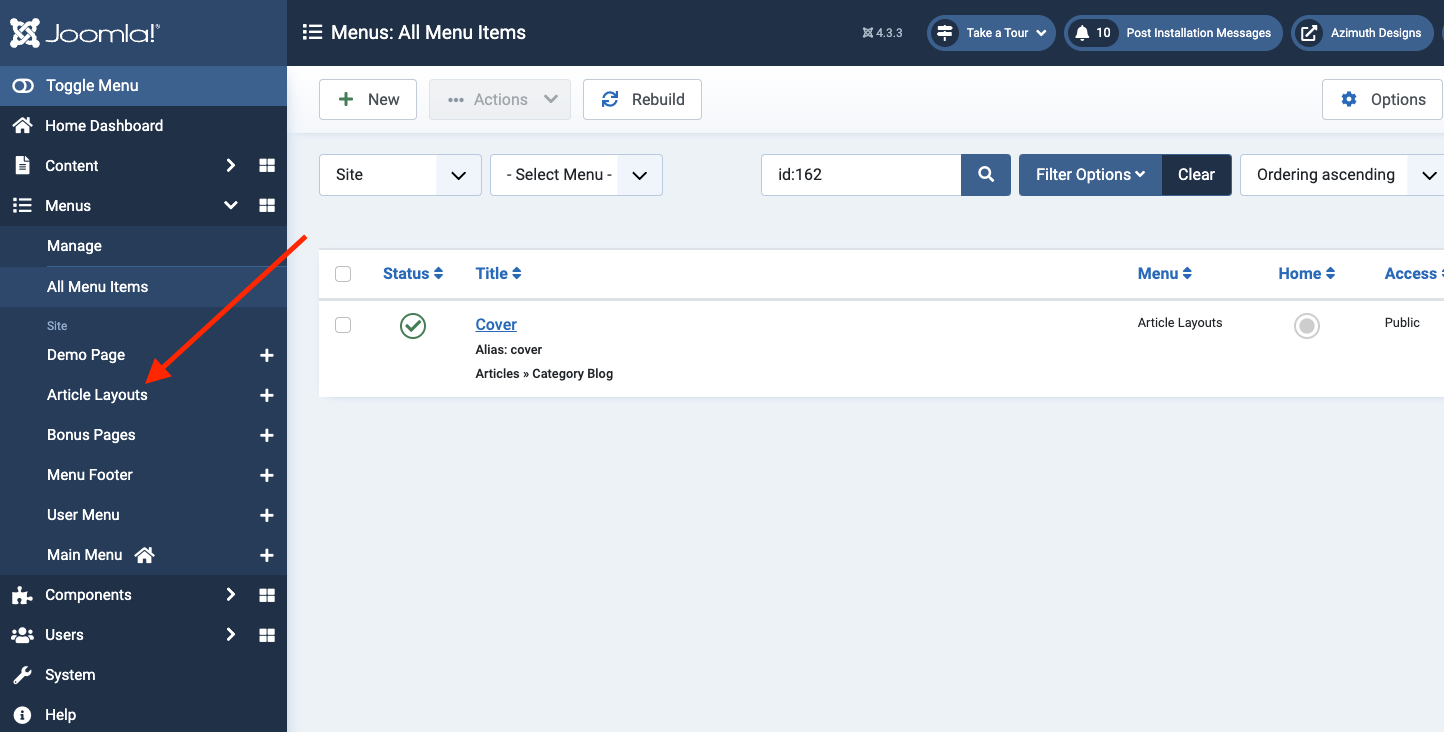This screenshot has height=732, width=1444.
Task: Click the Users dashboard grid icon
Action: pos(267,635)
